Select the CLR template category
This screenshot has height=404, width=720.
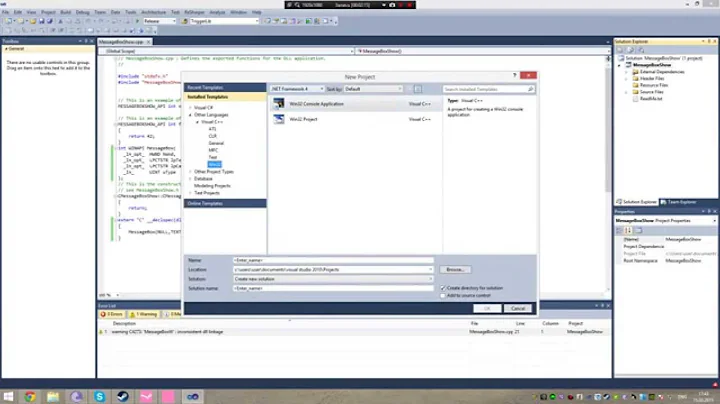(x=213, y=136)
